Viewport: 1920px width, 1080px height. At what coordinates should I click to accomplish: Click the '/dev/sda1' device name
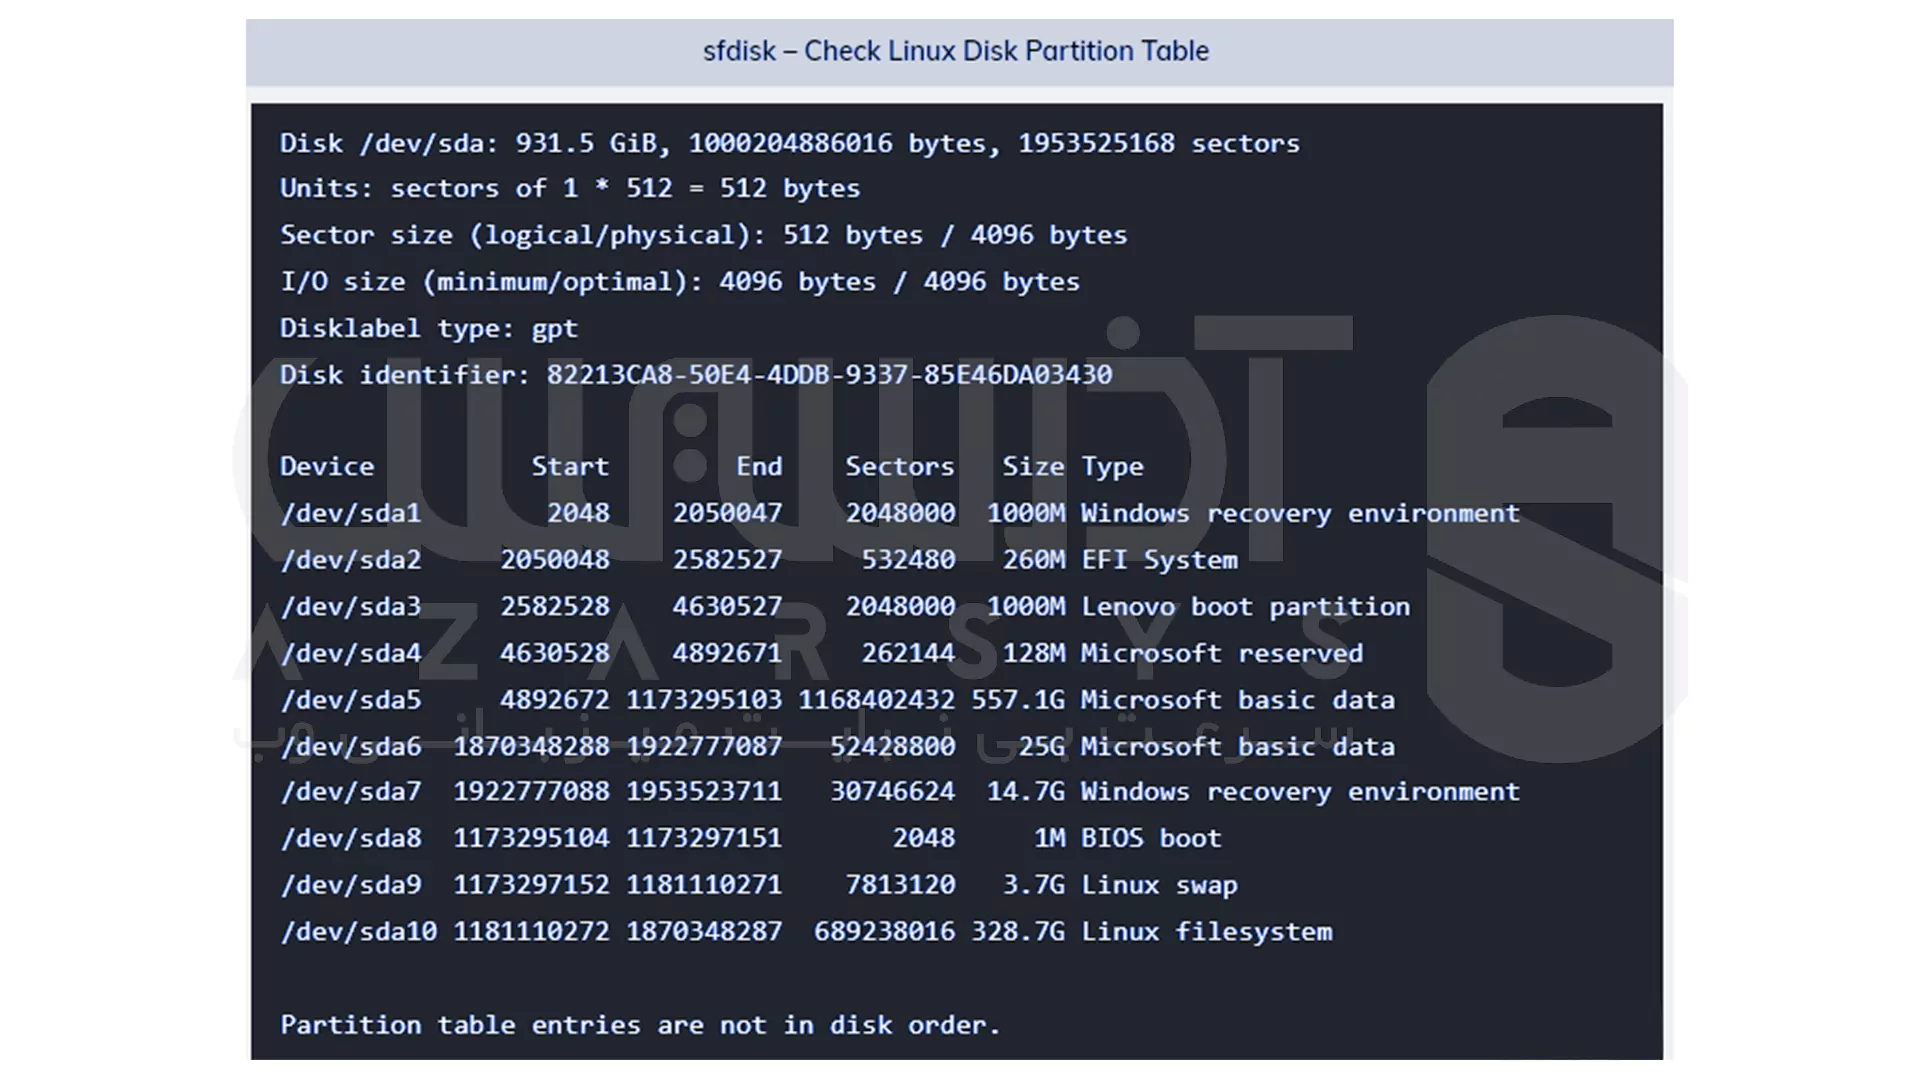coord(351,513)
